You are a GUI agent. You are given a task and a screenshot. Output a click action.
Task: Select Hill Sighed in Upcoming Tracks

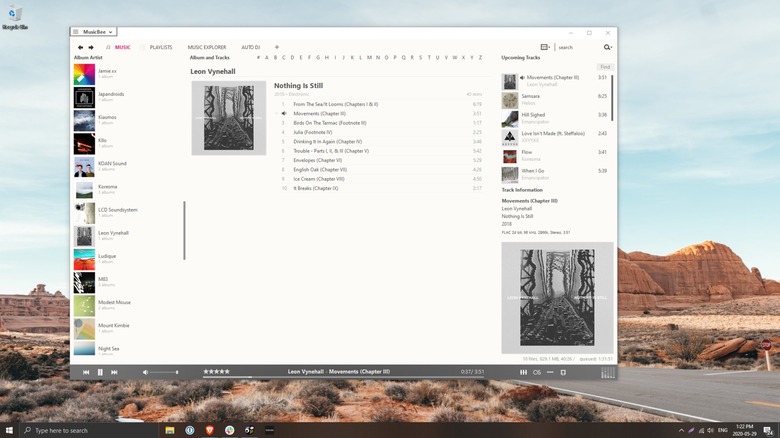[x=555, y=118]
